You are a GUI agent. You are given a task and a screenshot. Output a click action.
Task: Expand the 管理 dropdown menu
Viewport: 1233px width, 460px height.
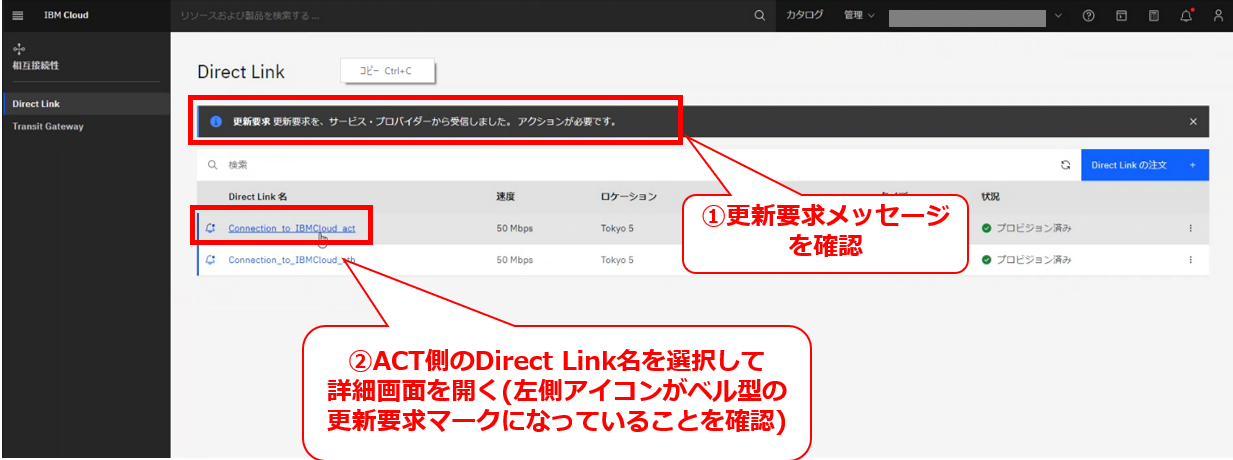(858, 15)
